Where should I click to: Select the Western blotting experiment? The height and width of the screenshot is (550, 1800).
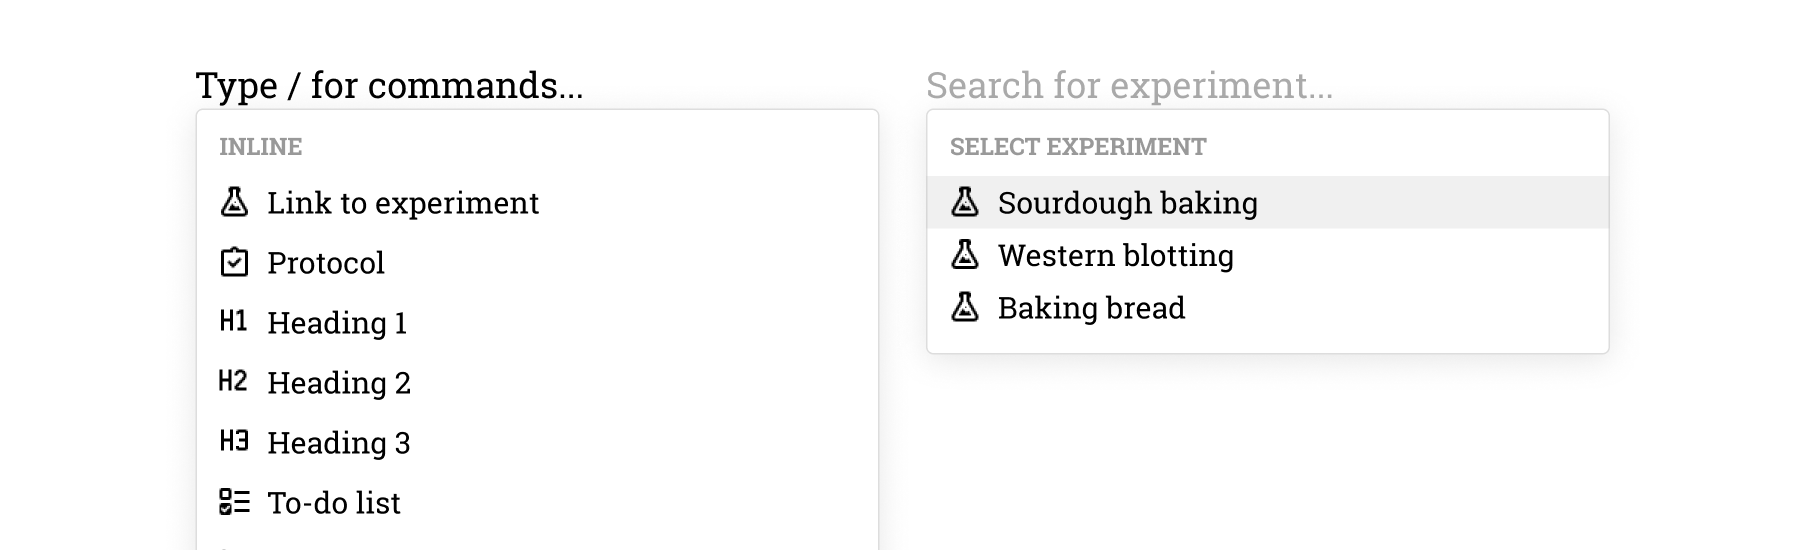point(1115,256)
